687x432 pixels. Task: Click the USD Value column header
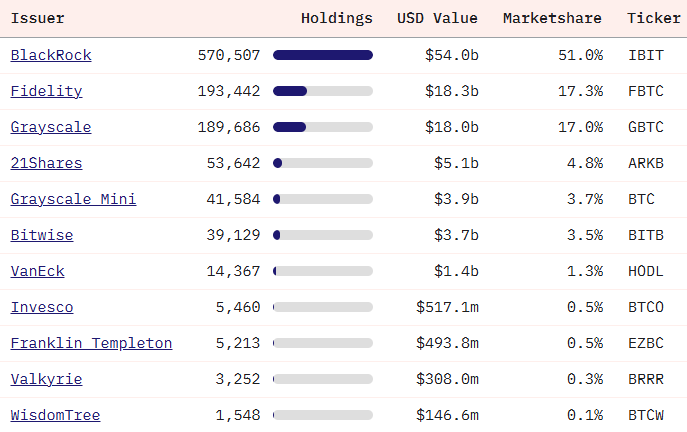click(437, 18)
